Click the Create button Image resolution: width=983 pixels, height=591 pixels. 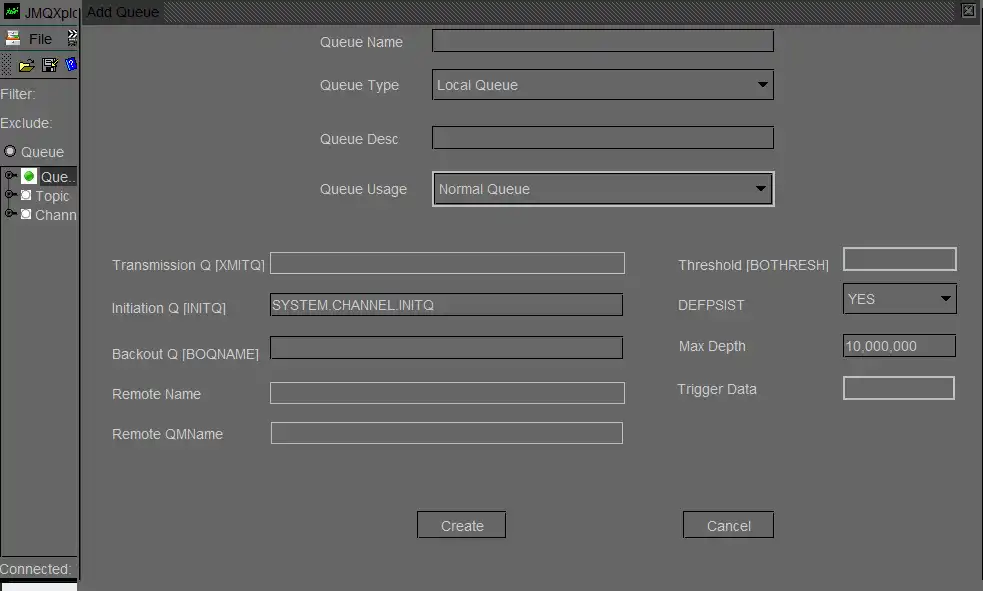[461, 525]
